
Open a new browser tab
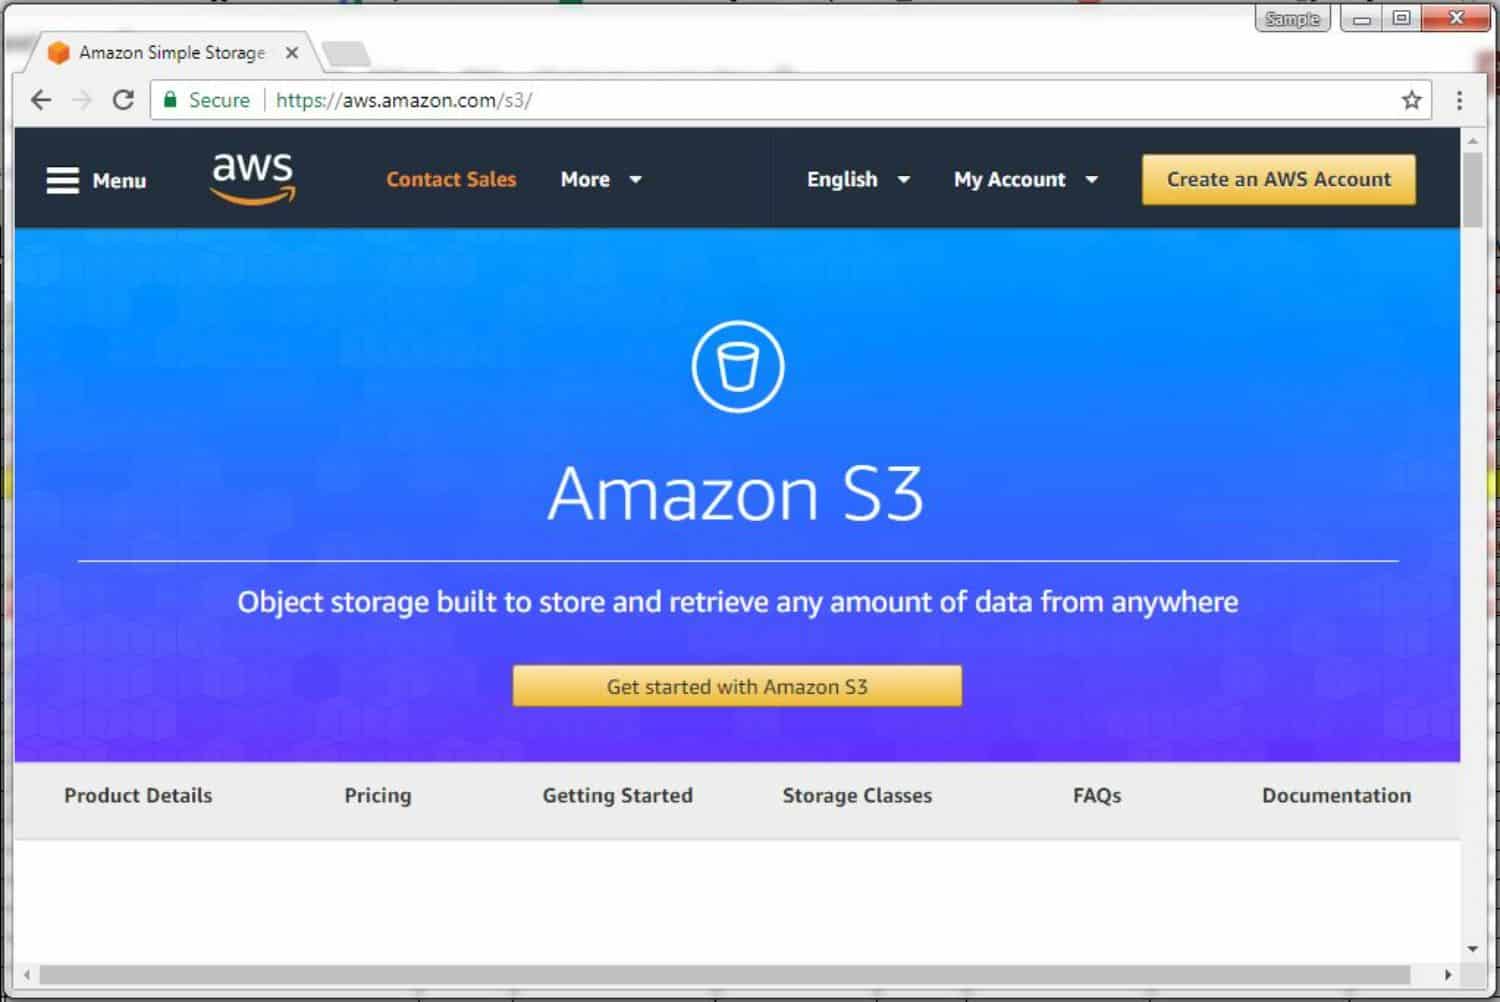346,54
